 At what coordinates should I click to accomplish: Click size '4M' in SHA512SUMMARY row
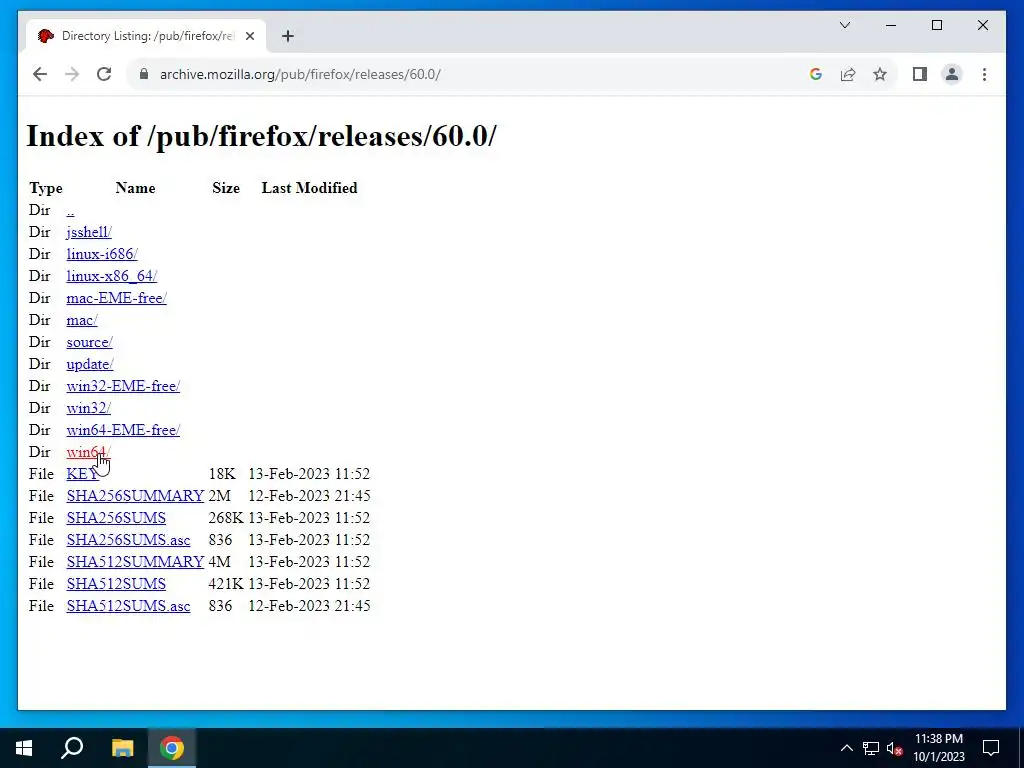click(219, 562)
